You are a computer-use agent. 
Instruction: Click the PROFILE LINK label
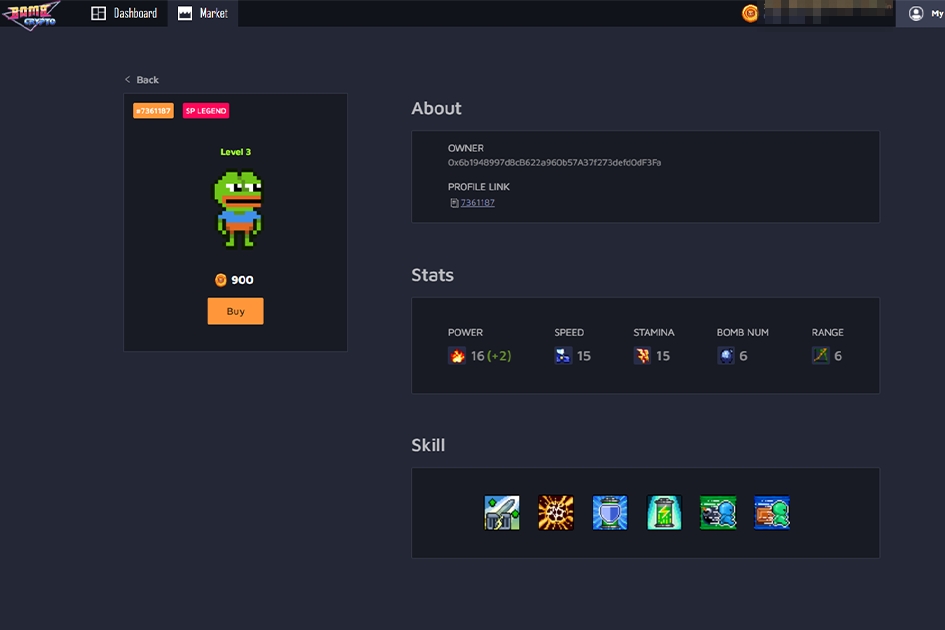click(x=479, y=187)
